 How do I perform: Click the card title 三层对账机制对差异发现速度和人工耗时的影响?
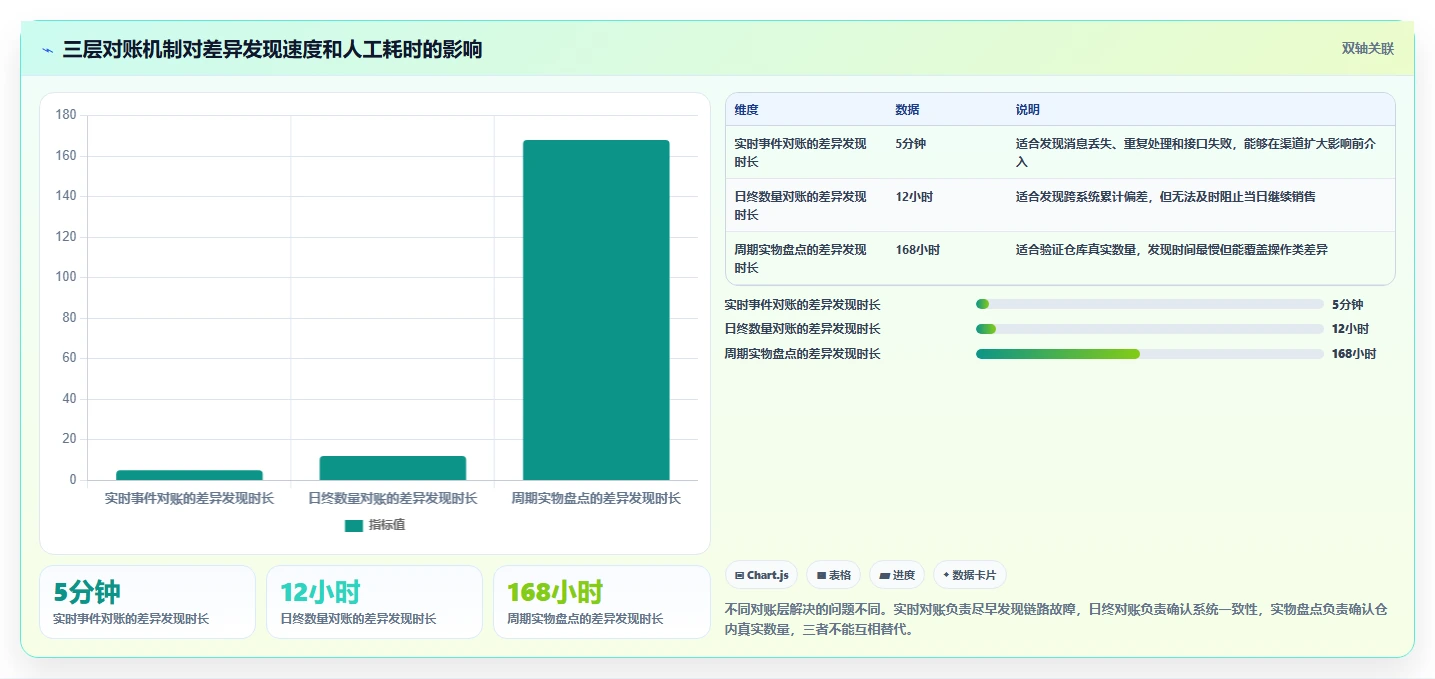[x=272, y=49]
